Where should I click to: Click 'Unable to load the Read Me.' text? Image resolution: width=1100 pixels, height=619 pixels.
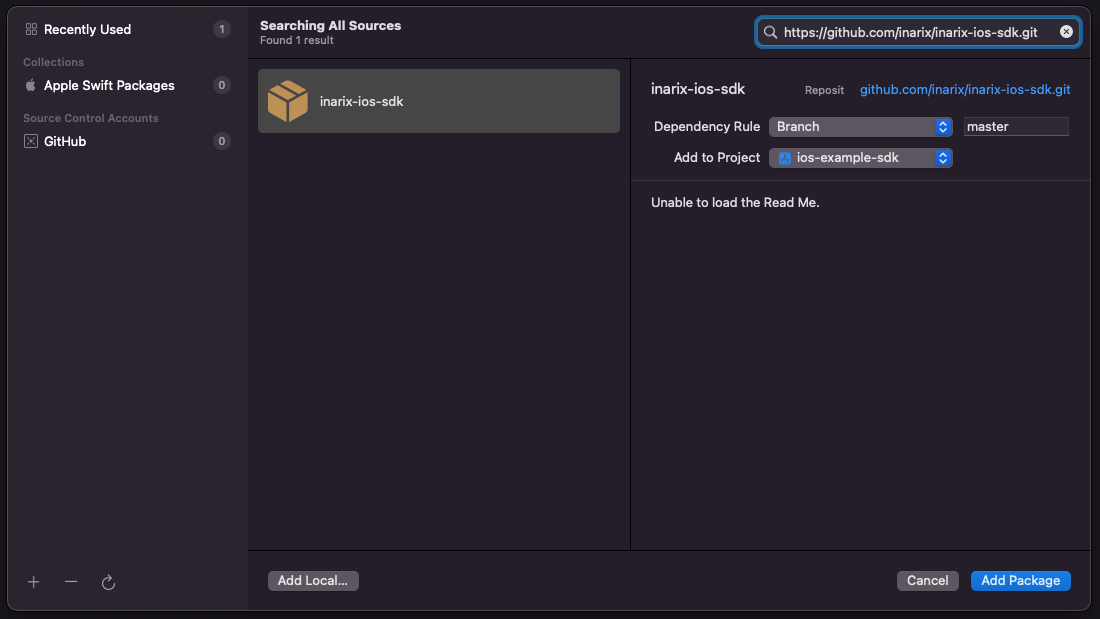(735, 203)
